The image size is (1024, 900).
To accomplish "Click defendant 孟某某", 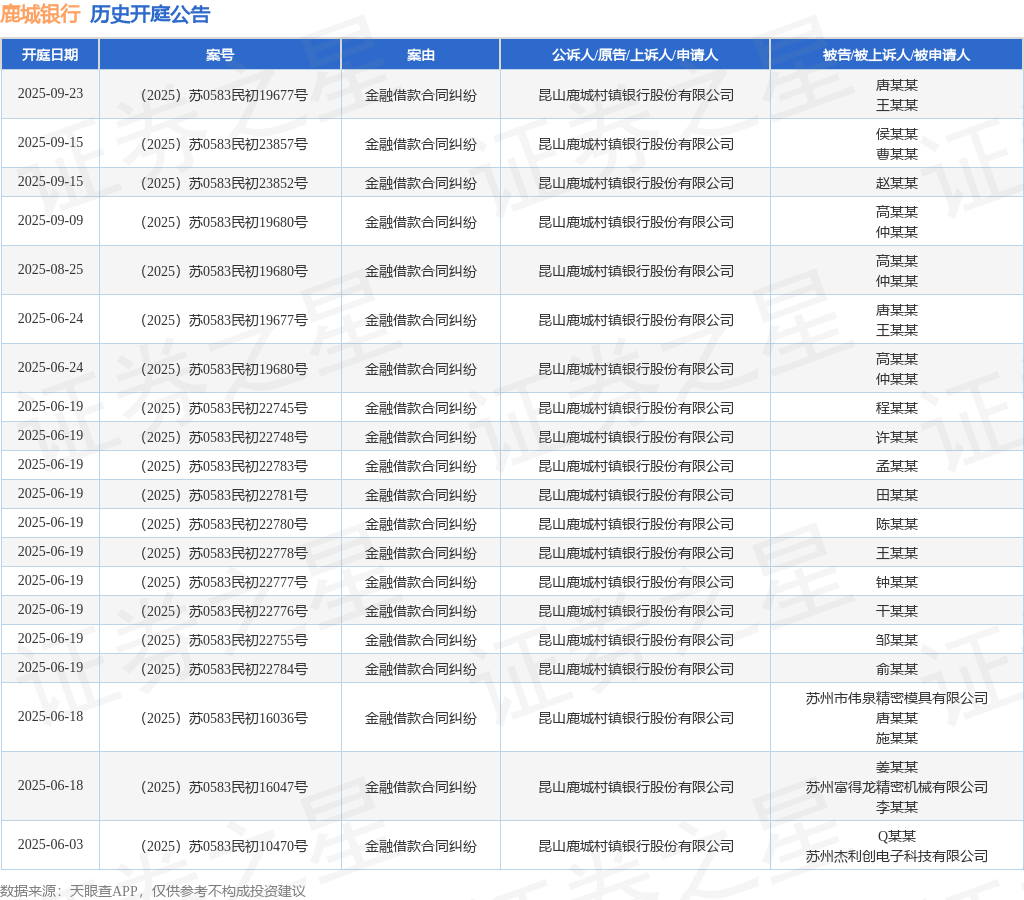I will coord(897,466).
